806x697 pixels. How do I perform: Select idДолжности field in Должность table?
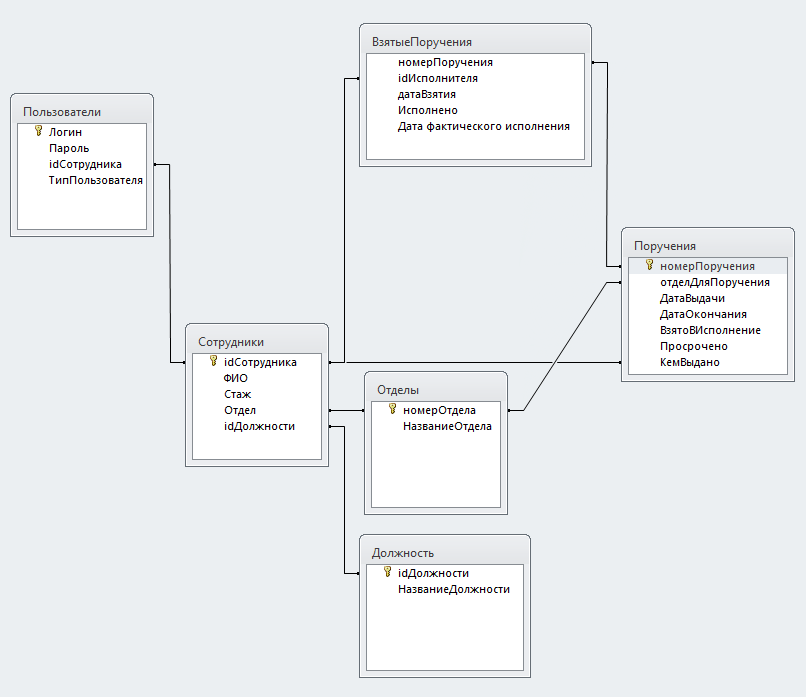433,573
